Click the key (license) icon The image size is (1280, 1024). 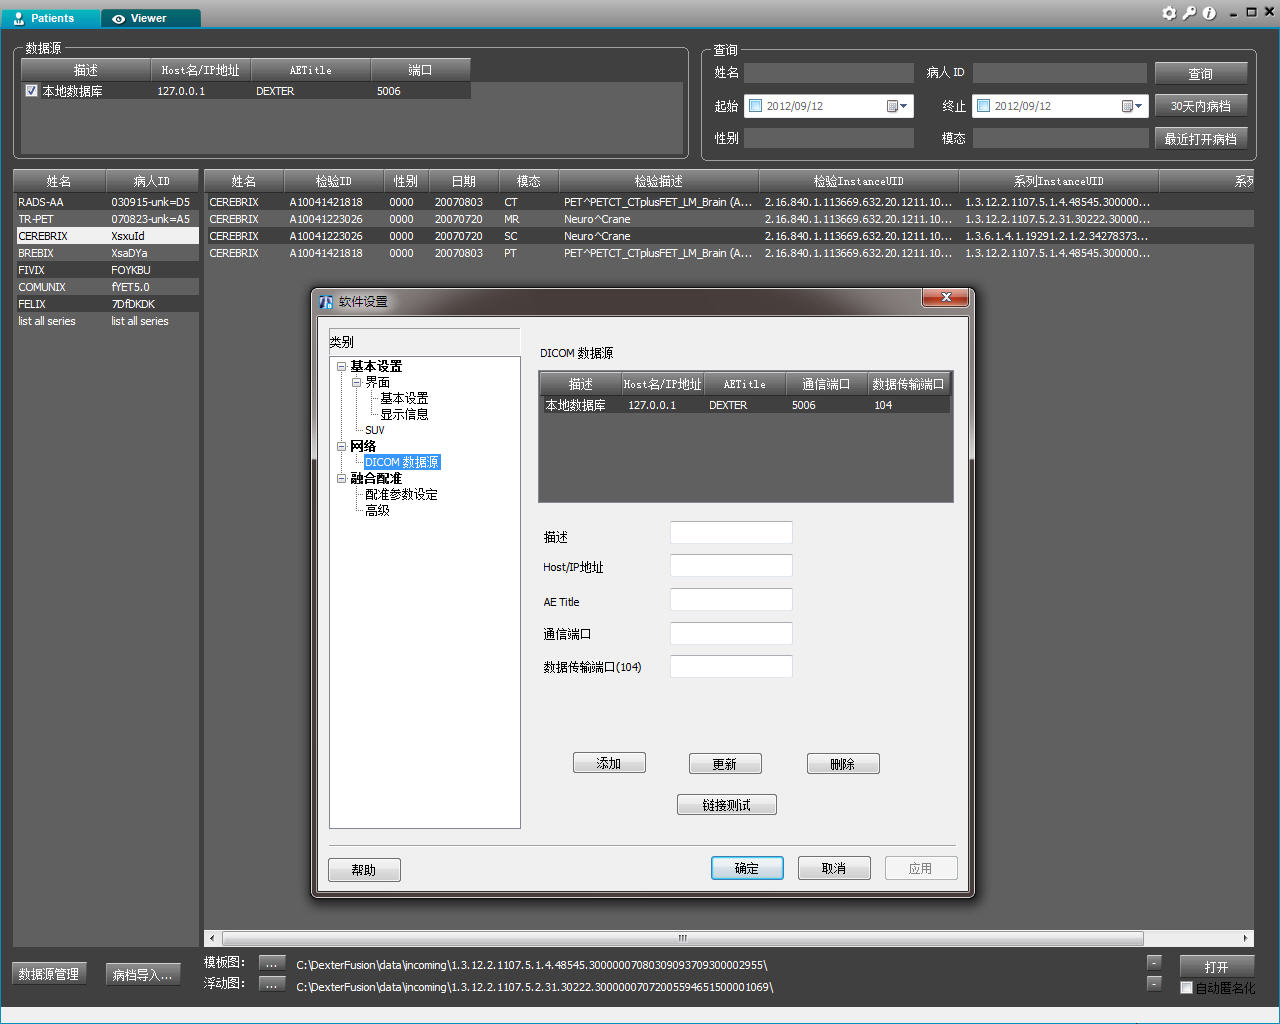(1189, 13)
